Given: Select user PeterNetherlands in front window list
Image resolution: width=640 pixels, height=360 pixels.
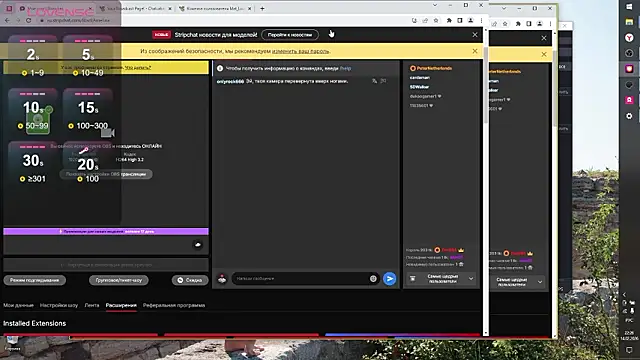Looking at the screenshot, I should [x=431, y=68].
